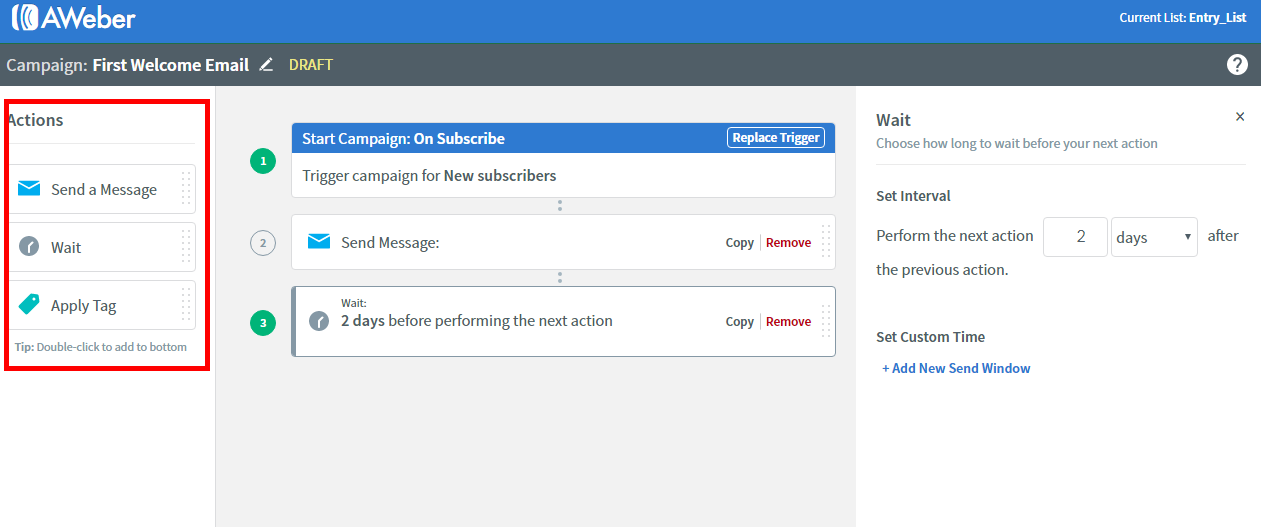
Task: Open the days interval dropdown
Action: [x=1154, y=237]
